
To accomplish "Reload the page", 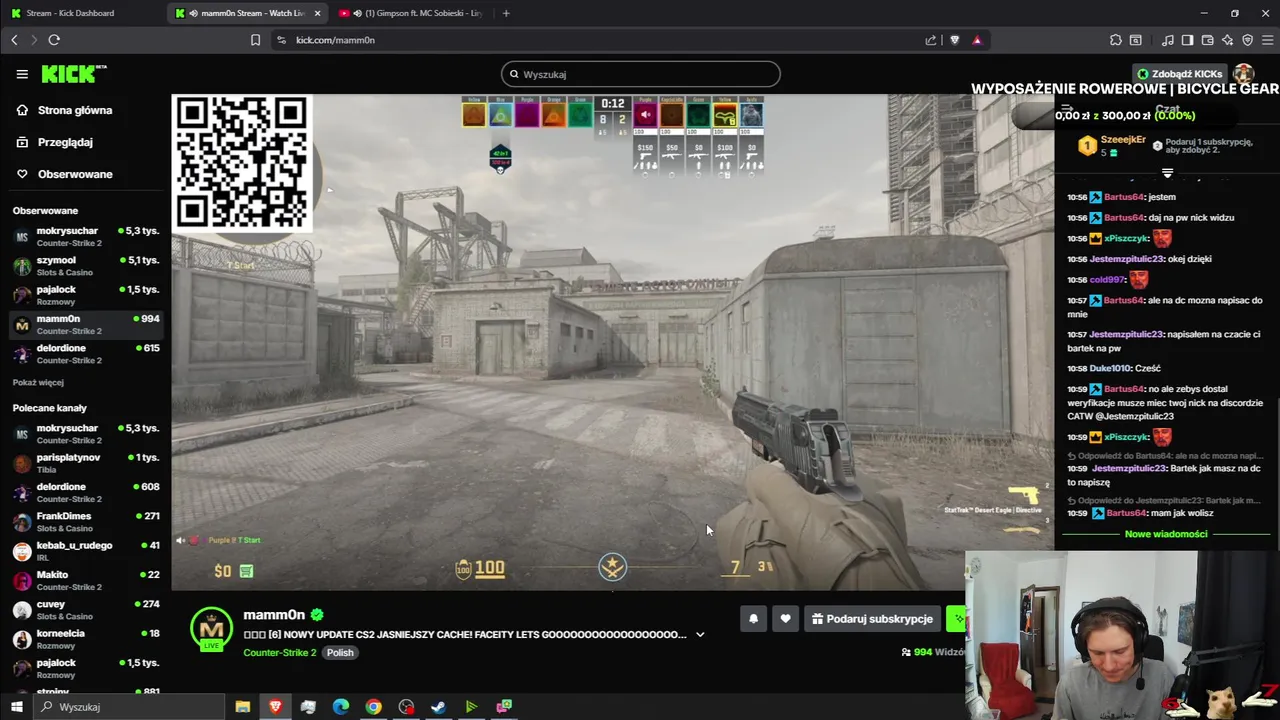I will 54,40.
